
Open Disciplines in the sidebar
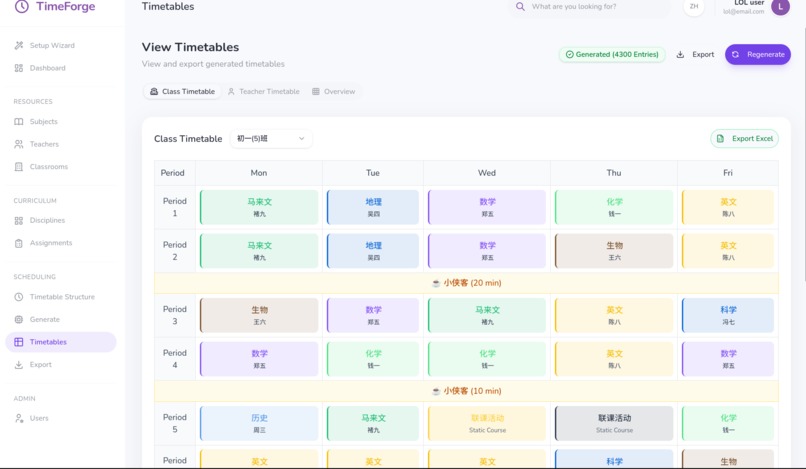tap(61, 220)
